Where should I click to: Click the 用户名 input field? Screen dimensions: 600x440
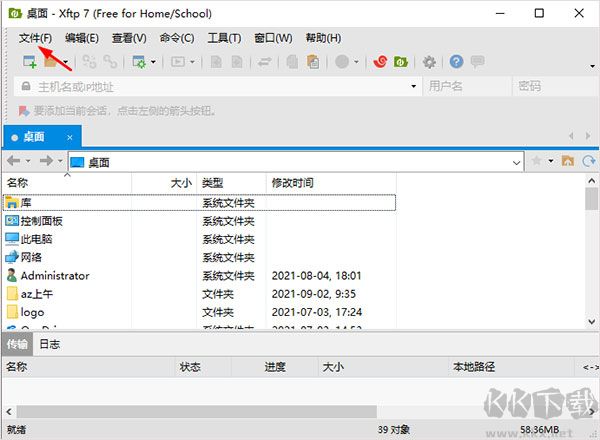coord(468,86)
